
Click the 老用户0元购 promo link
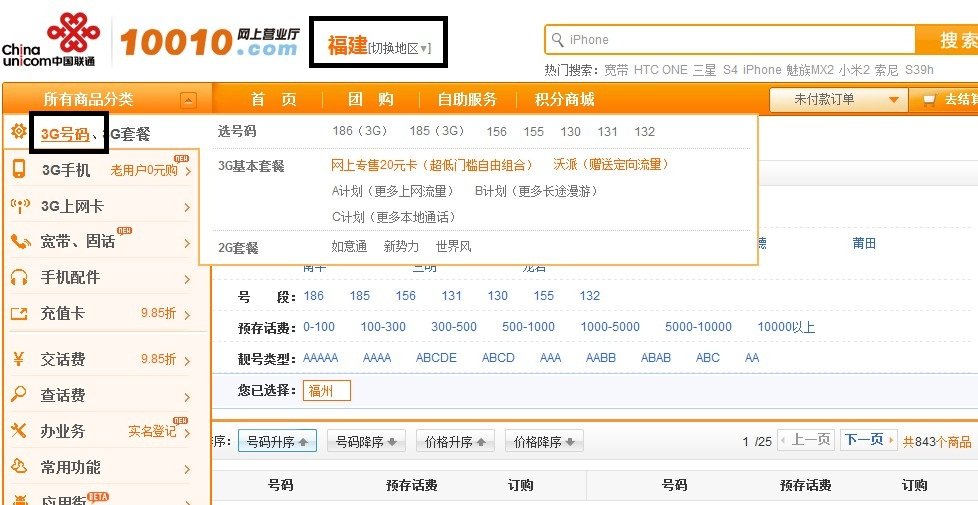tap(144, 170)
